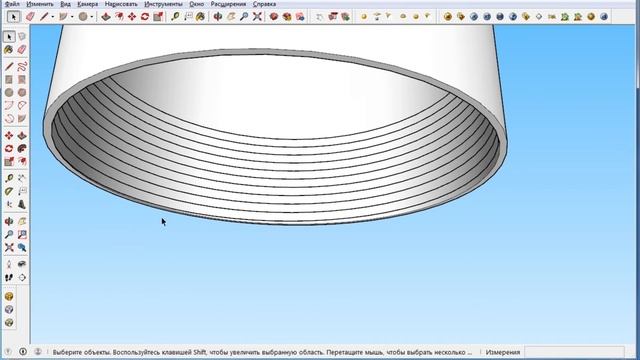Select the Section Plane tool
The width and height of the screenshot is (640, 360).
pyautogui.click(x=22, y=278)
